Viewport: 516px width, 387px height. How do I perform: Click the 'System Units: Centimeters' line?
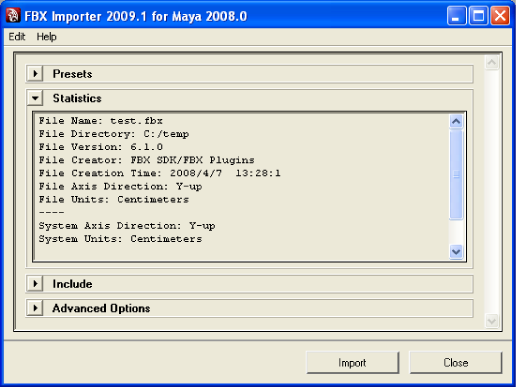point(120,239)
